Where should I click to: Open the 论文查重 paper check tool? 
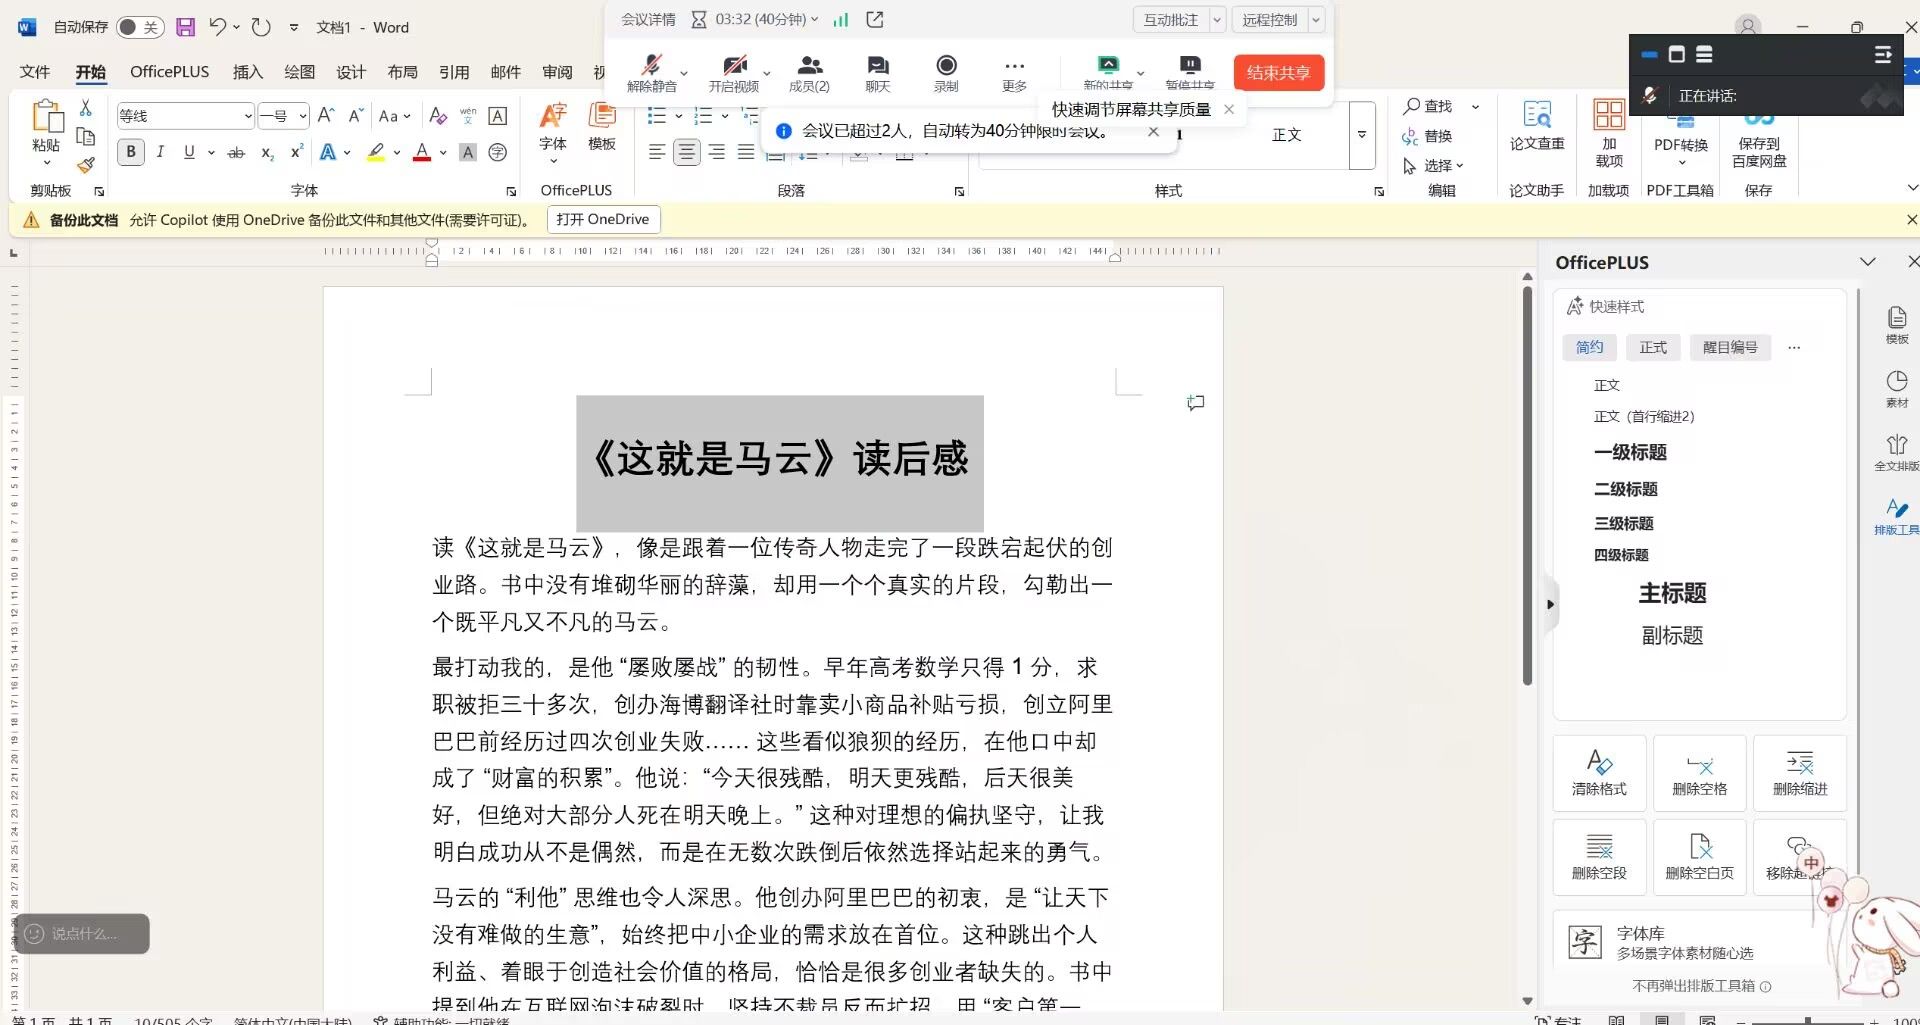1536,126
